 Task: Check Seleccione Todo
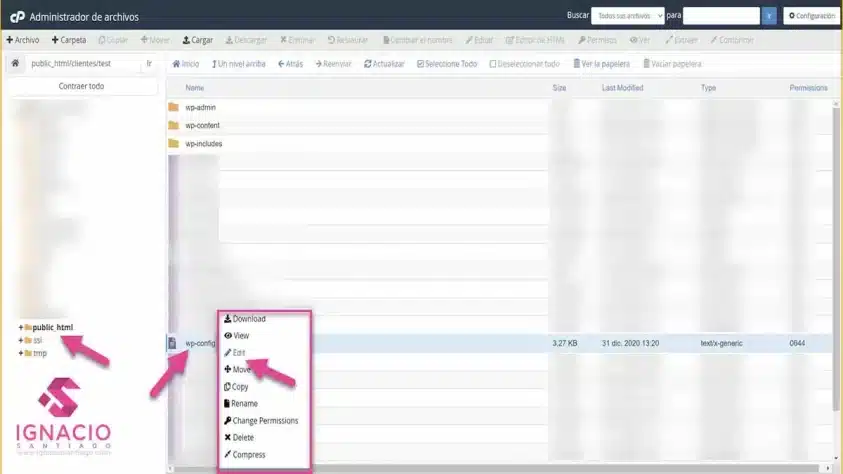447,64
